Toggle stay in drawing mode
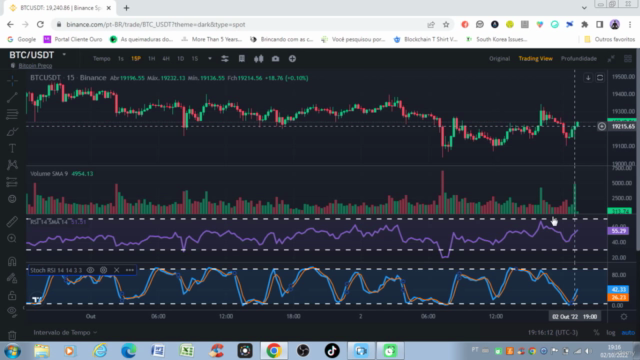Image resolution: width=640 pixels, height=360 pixels. 12,278
